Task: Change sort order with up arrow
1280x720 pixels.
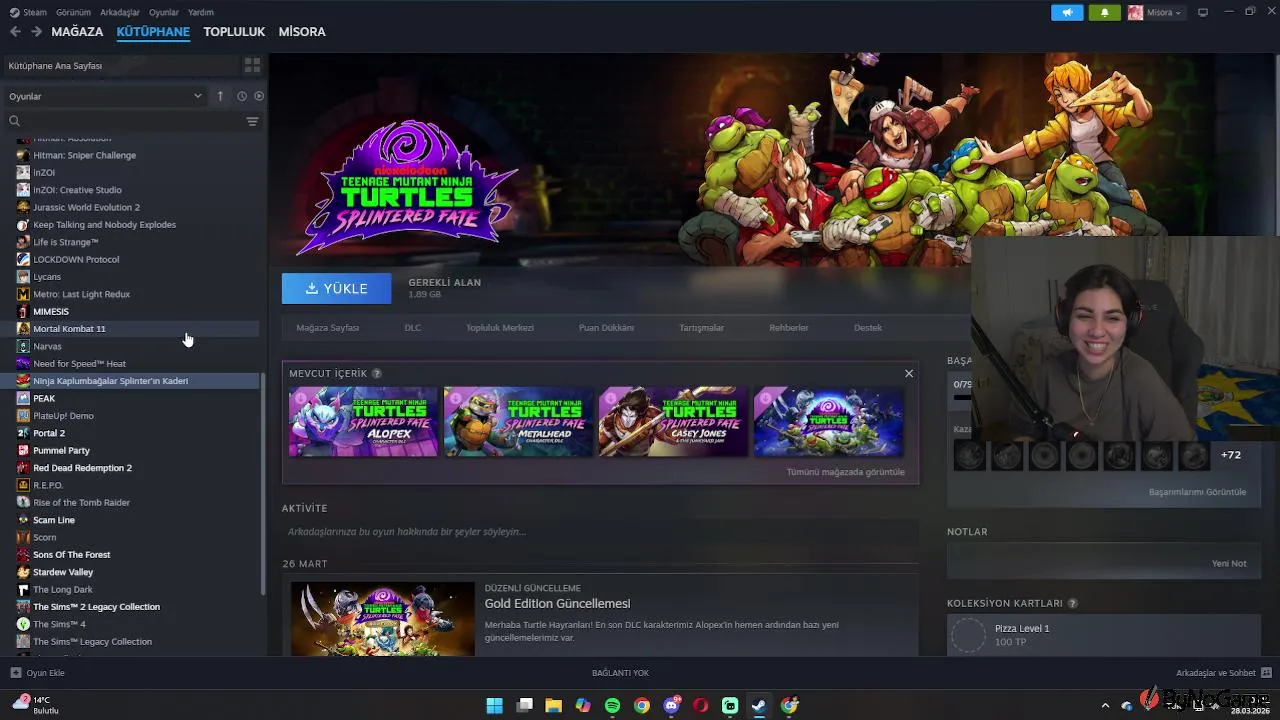Action: (220, 96)
